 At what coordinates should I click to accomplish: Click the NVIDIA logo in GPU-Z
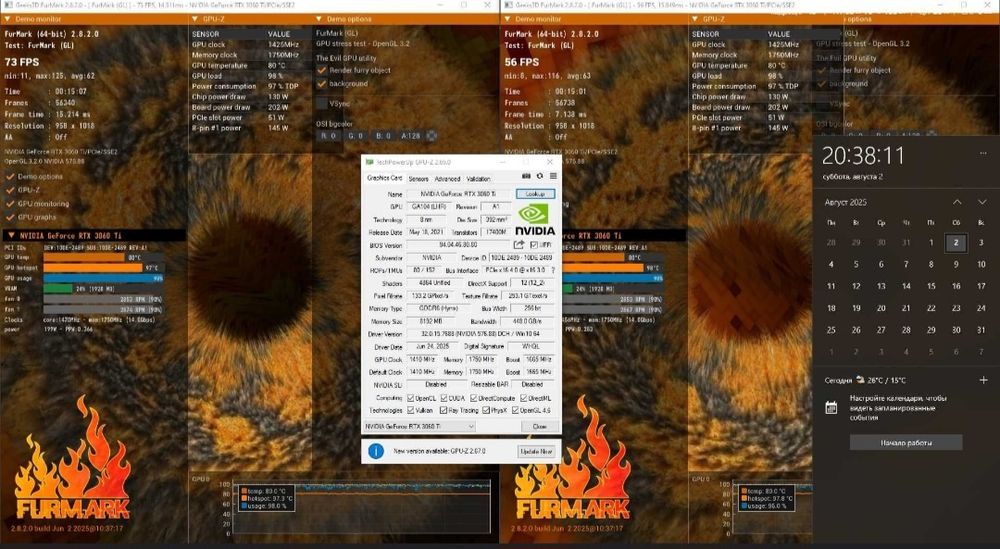tap(534, 220)
